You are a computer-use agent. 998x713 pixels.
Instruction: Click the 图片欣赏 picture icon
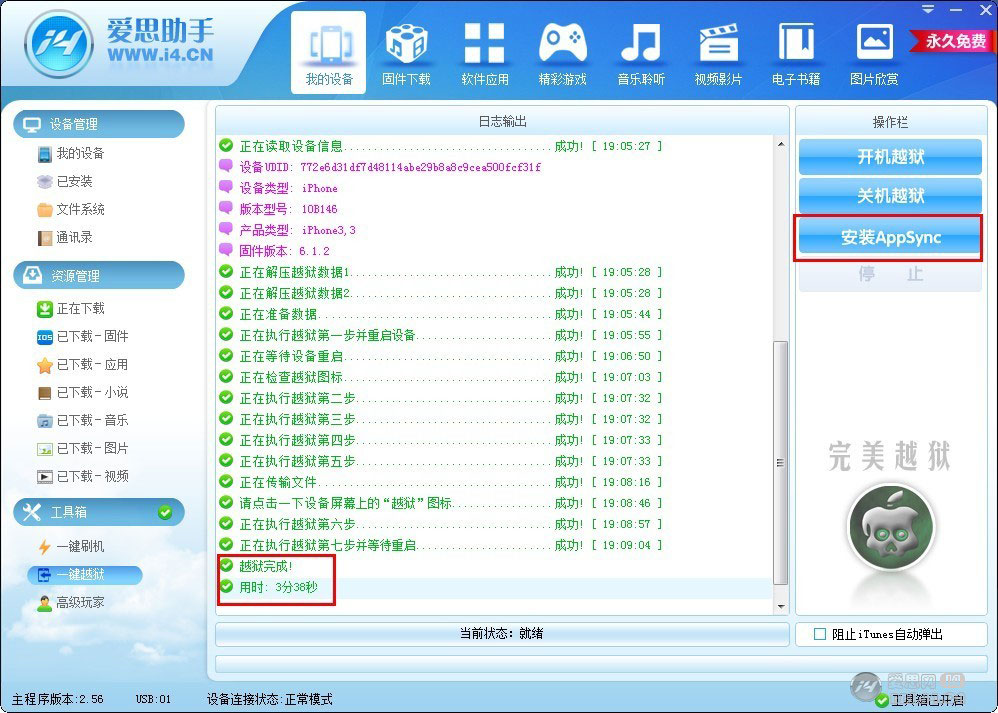coord(875,42)
